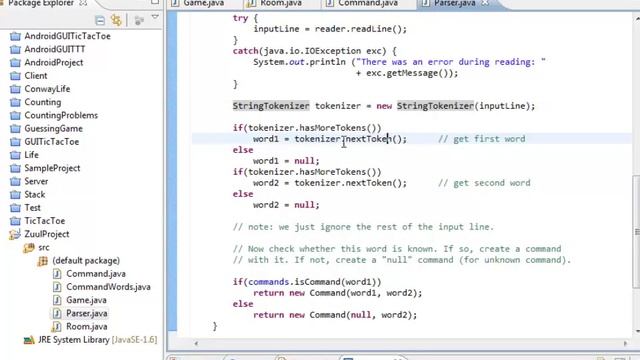Click the Server project folder icon
The image size is (640, 360).
pyautogui.click(x=15, y=181)
